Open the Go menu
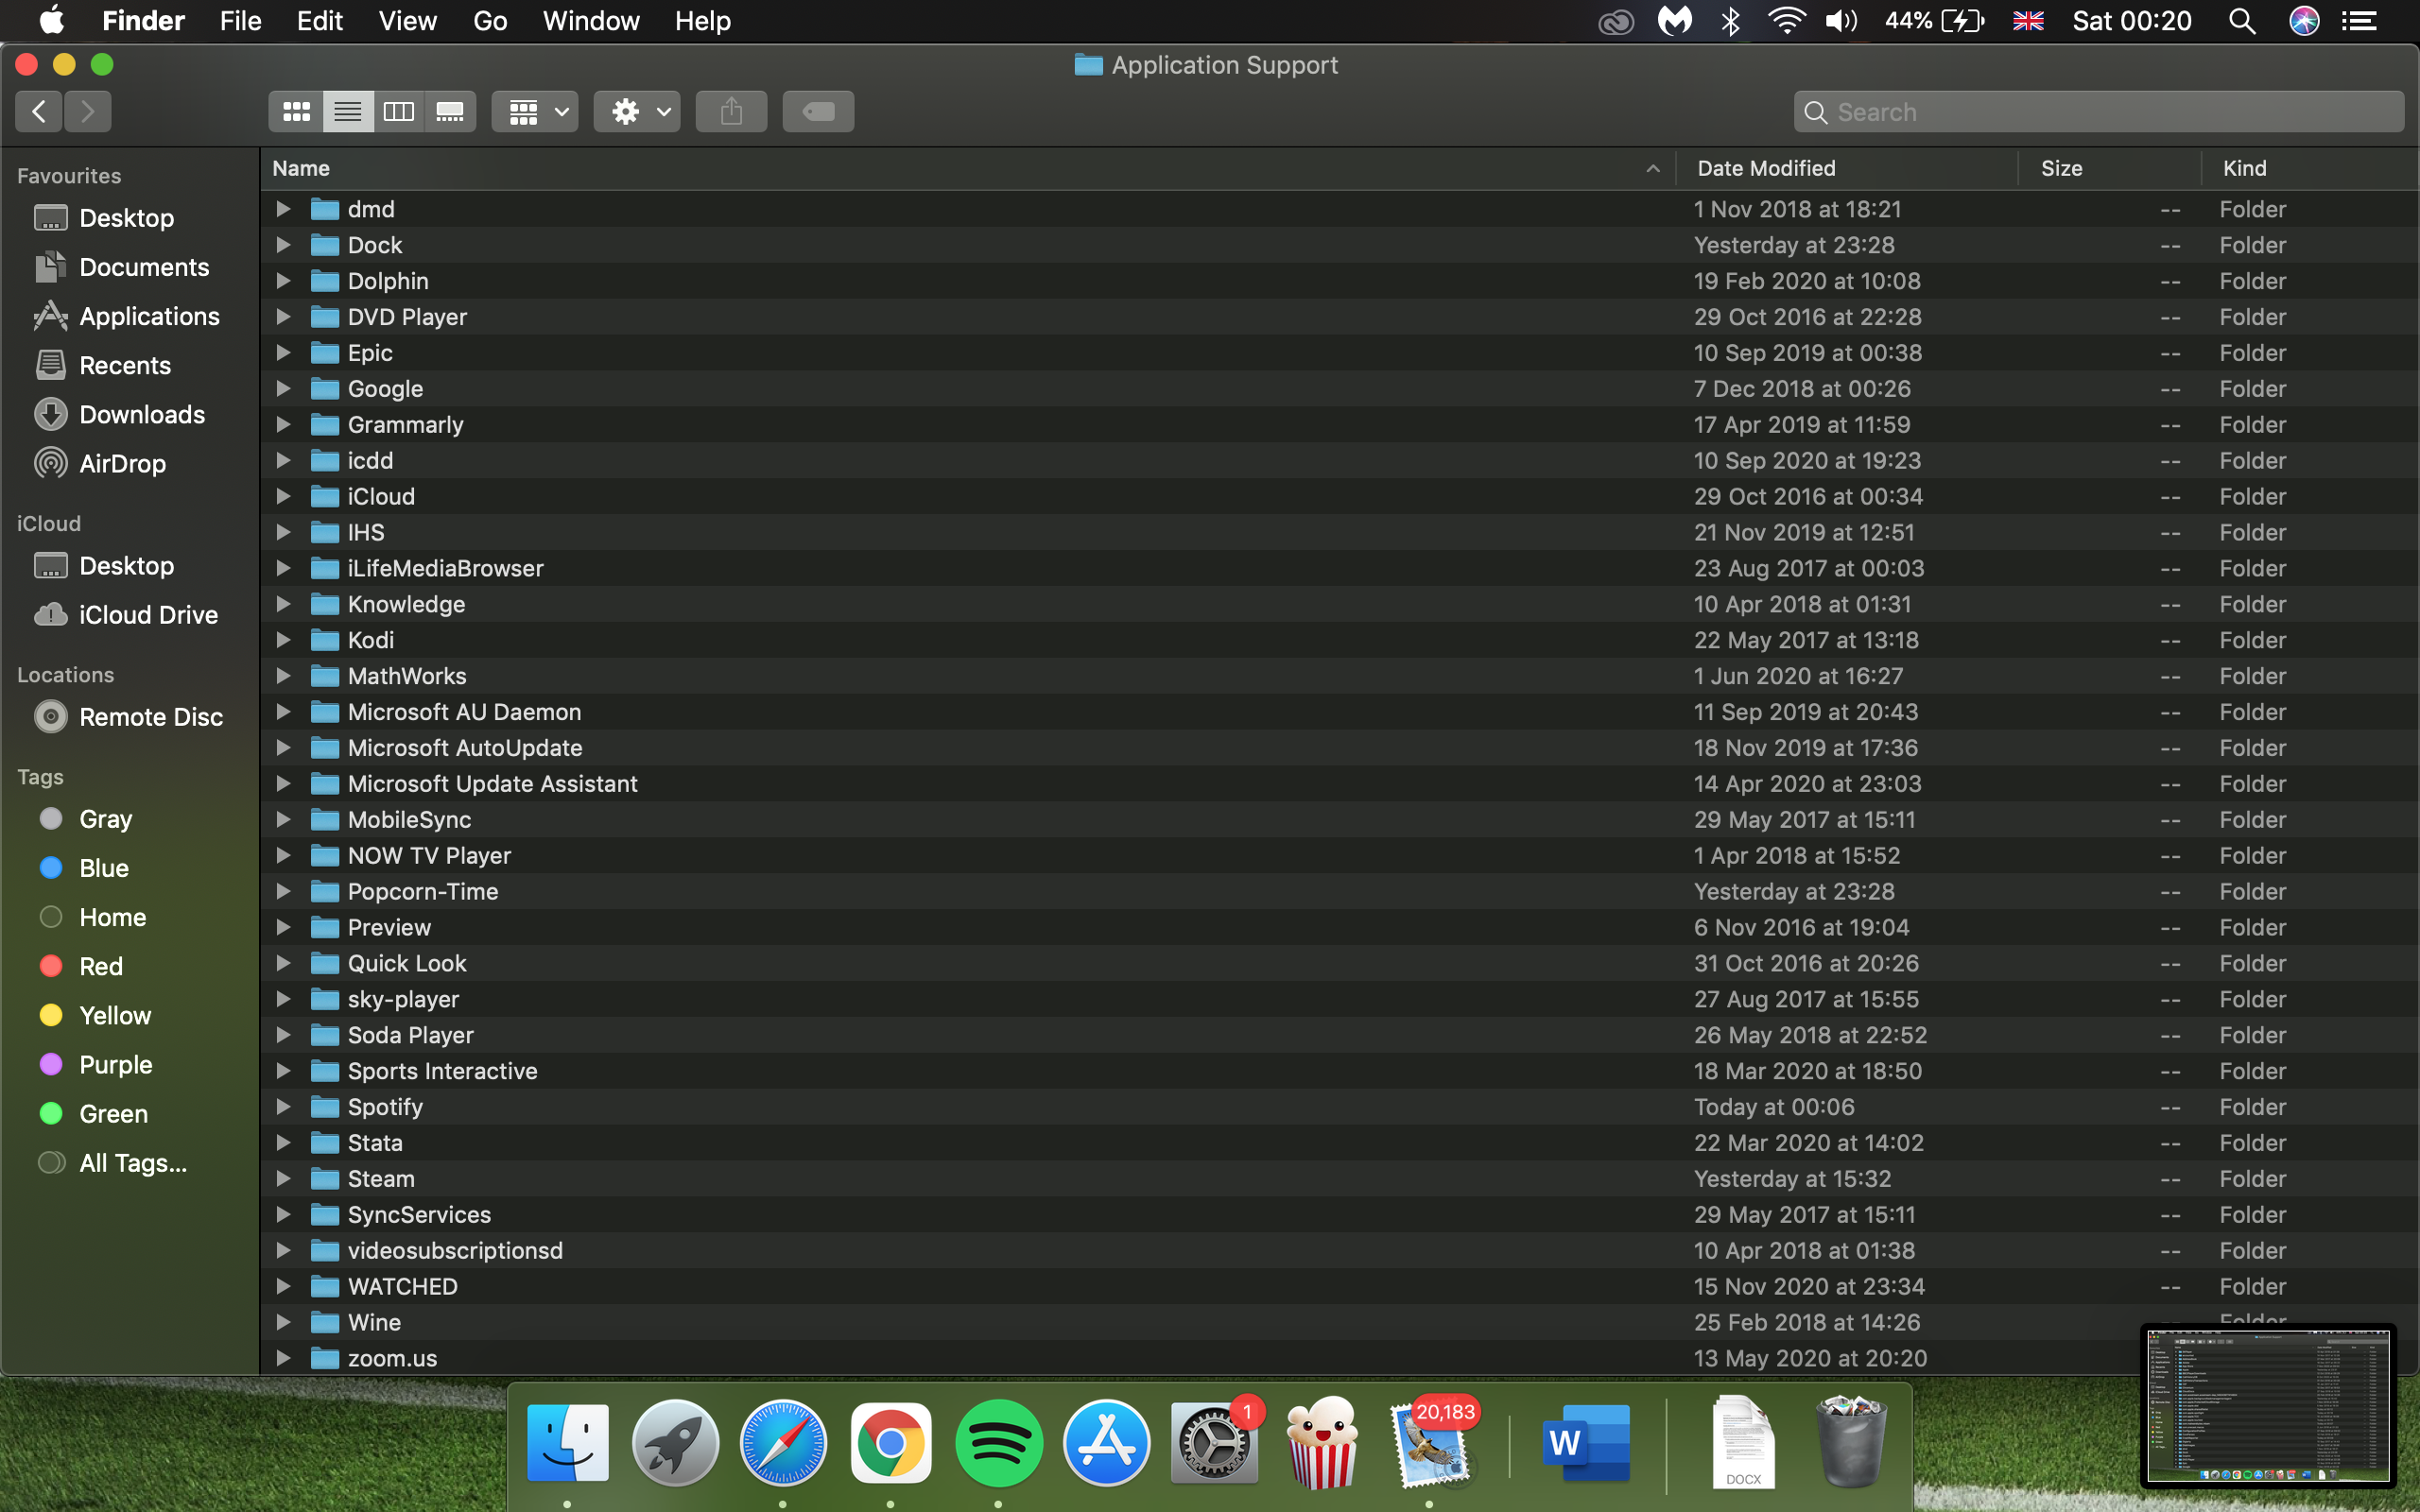This screenshot has width=2420, height=1512. pyautogui.click(x=490, y=21)
